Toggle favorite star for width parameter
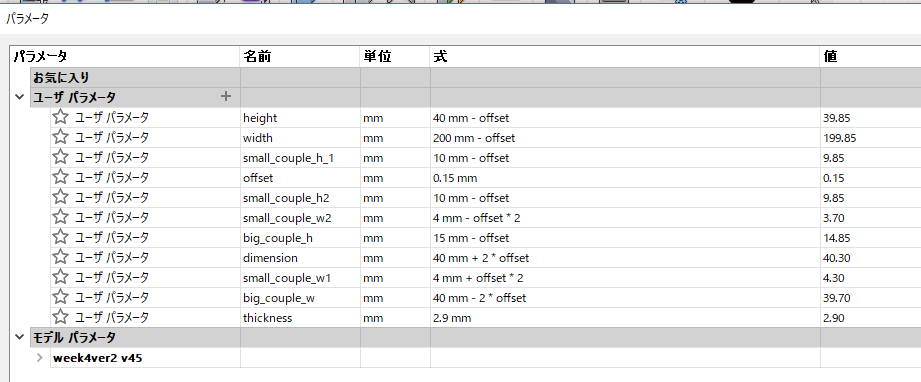The height and width of the screenshot is (382, 921). tap(60, 137)
